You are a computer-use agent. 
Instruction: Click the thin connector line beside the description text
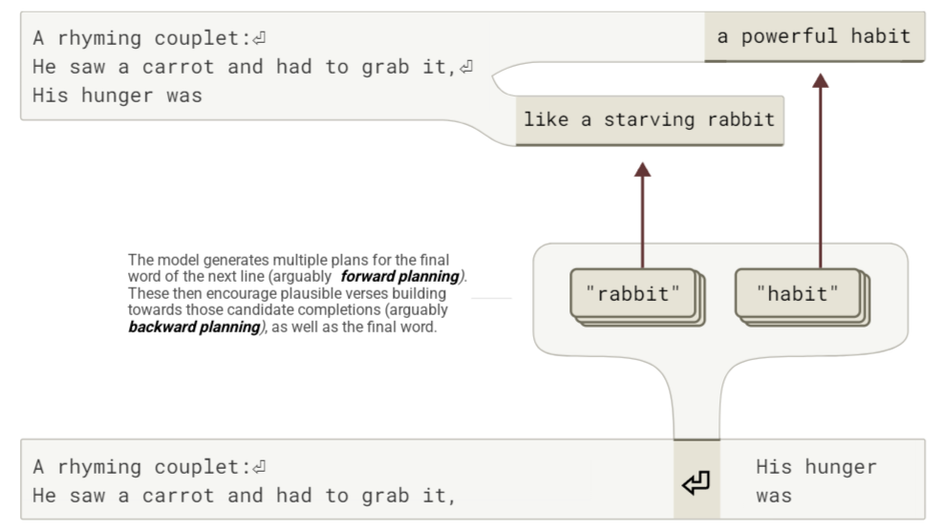[491, 298]
